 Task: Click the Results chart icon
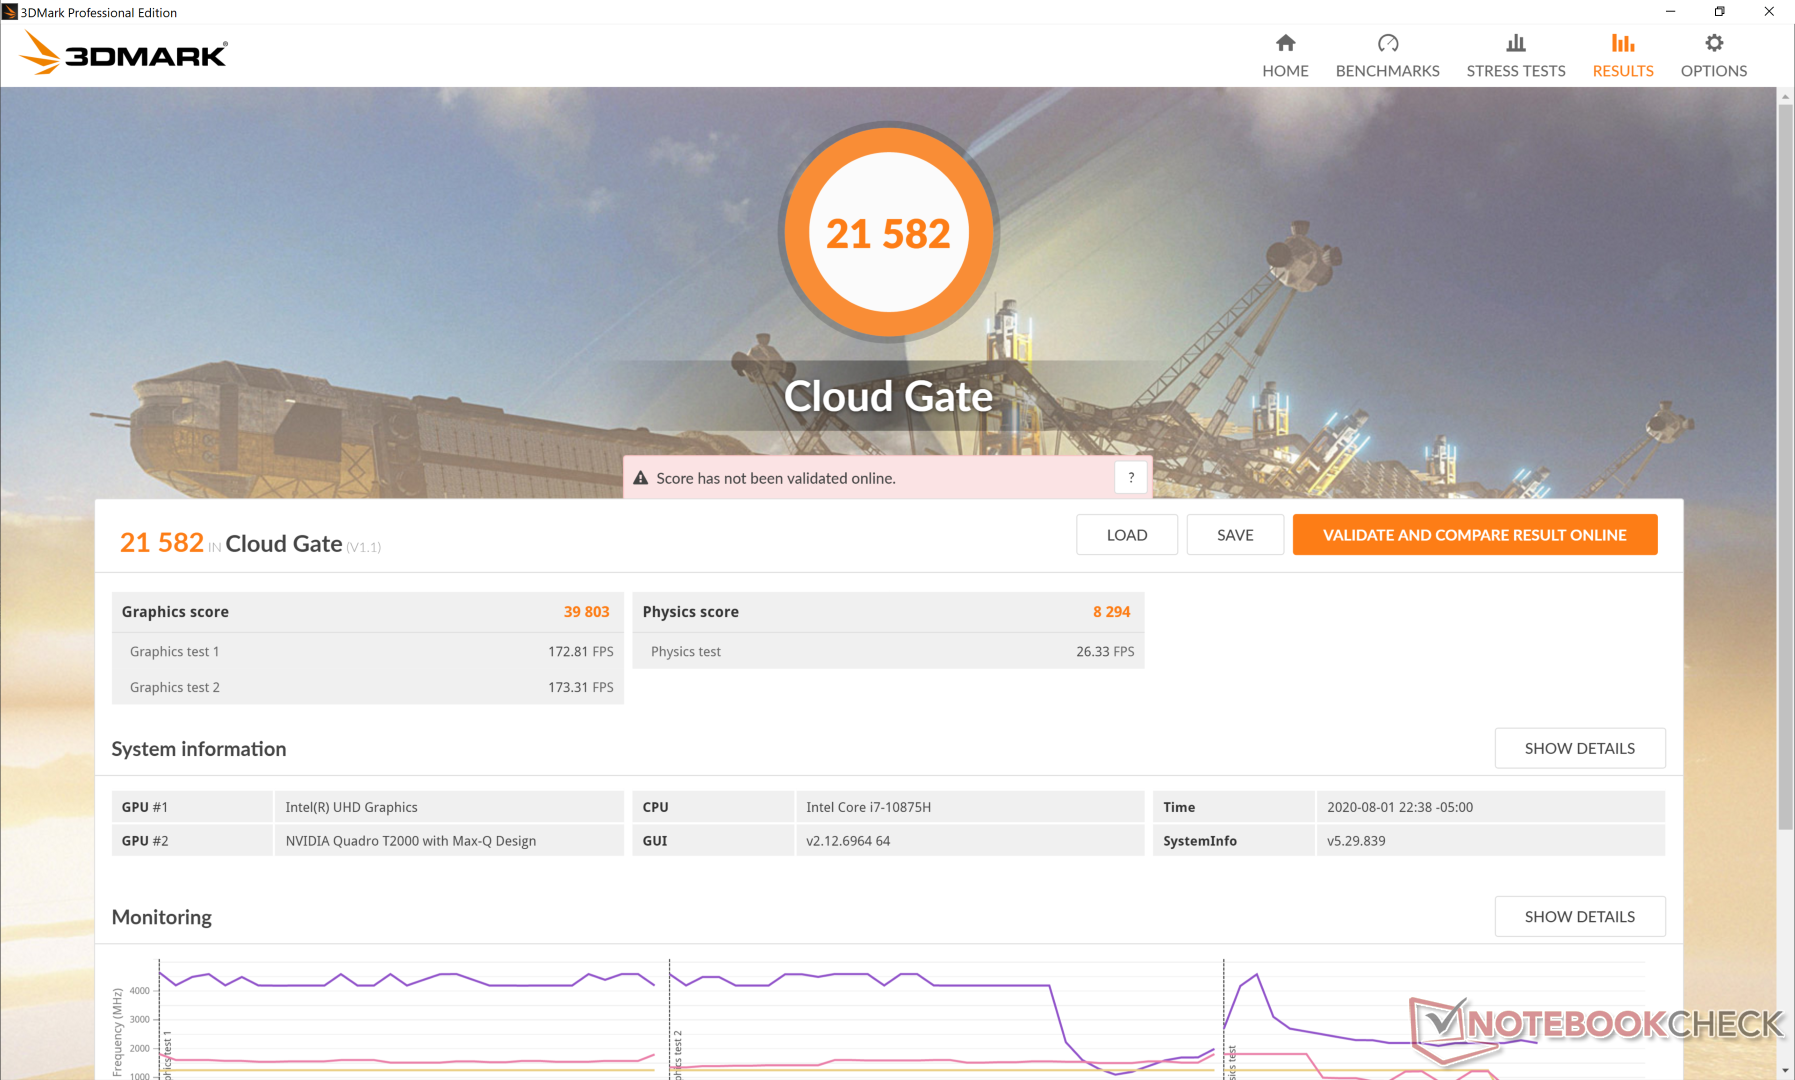(x=1622, y=43)
